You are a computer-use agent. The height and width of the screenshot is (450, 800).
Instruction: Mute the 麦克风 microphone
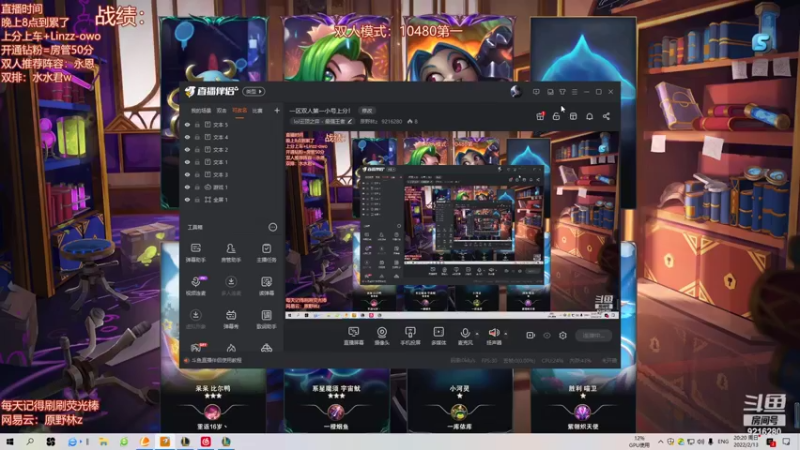465,336
